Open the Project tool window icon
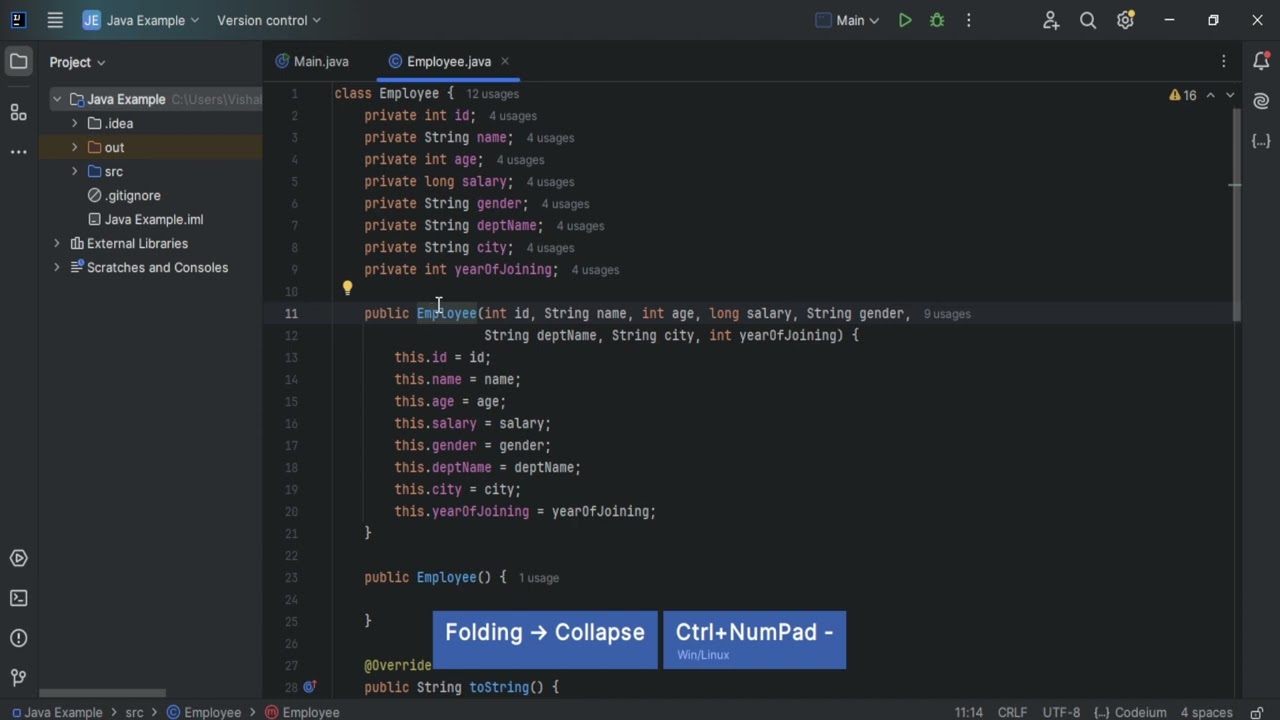 coord(18,62)
